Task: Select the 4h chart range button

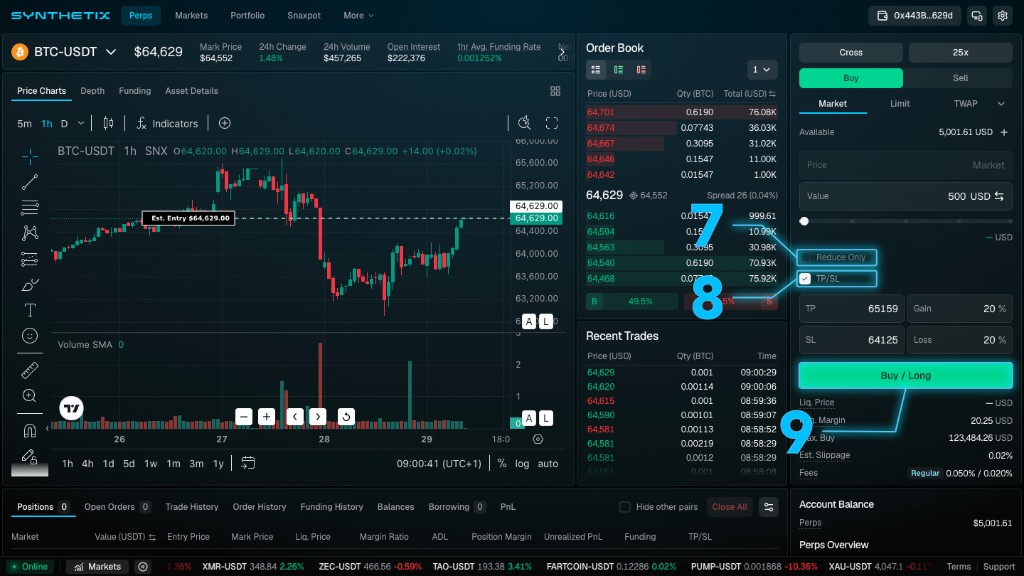Action: tap(88, 464)
